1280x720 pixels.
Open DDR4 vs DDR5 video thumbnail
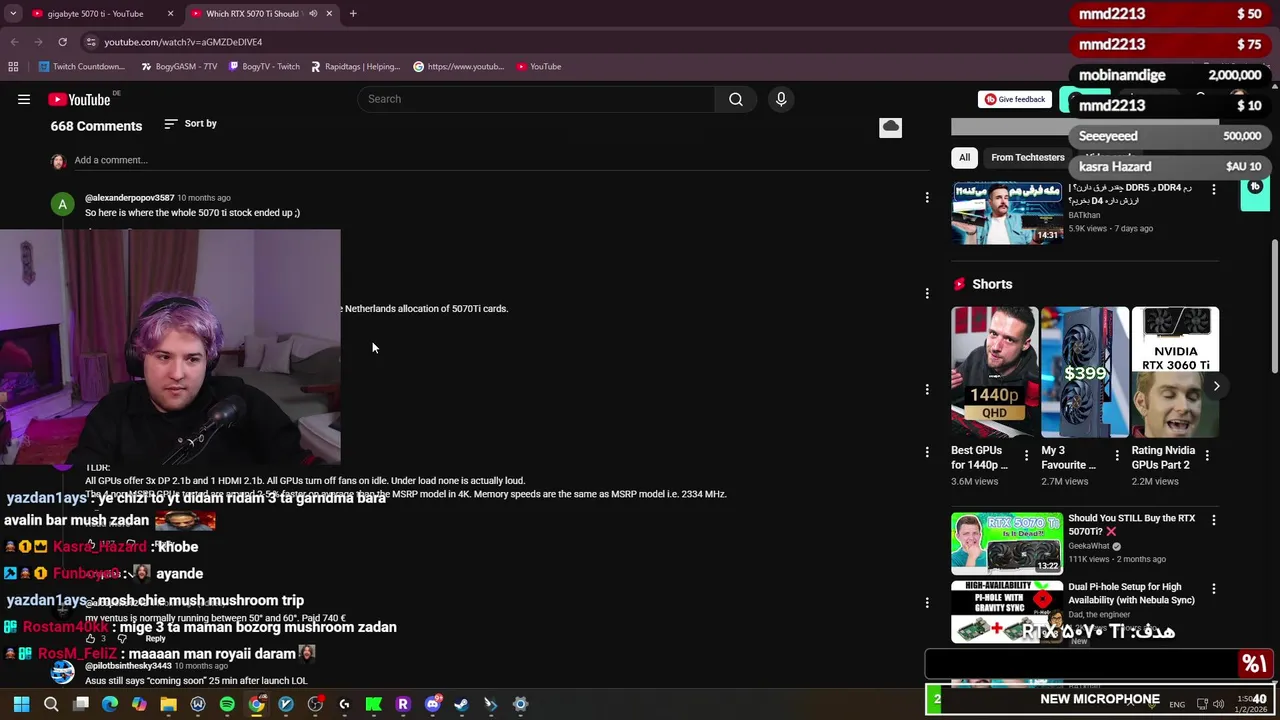click(x=1006, y=212)
